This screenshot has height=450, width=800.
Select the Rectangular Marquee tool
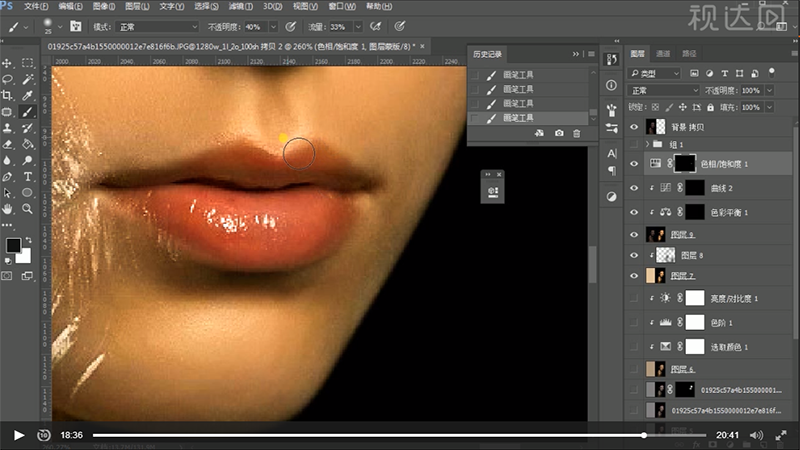tap(28, 63)
